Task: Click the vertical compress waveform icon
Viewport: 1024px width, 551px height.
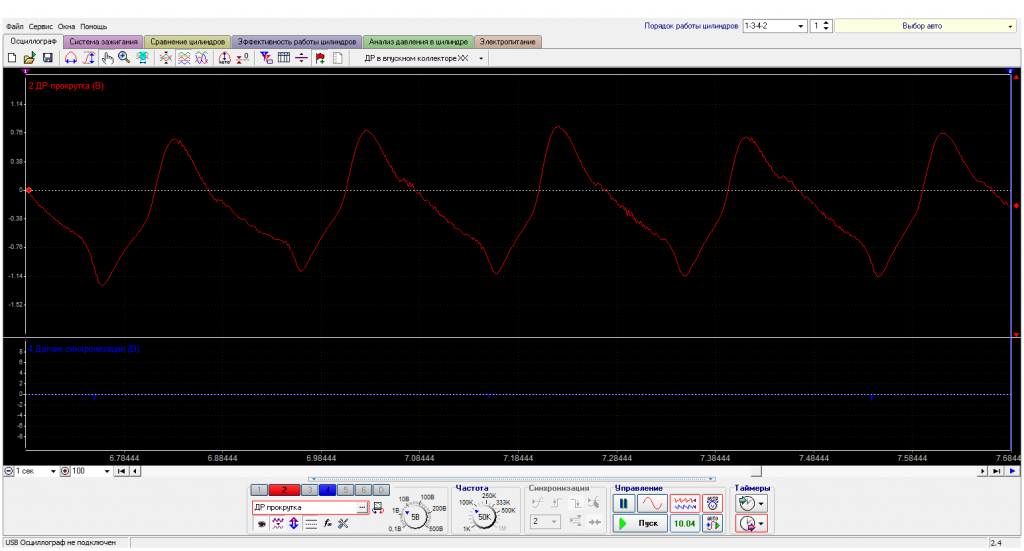Action: [x=166, y=58]
